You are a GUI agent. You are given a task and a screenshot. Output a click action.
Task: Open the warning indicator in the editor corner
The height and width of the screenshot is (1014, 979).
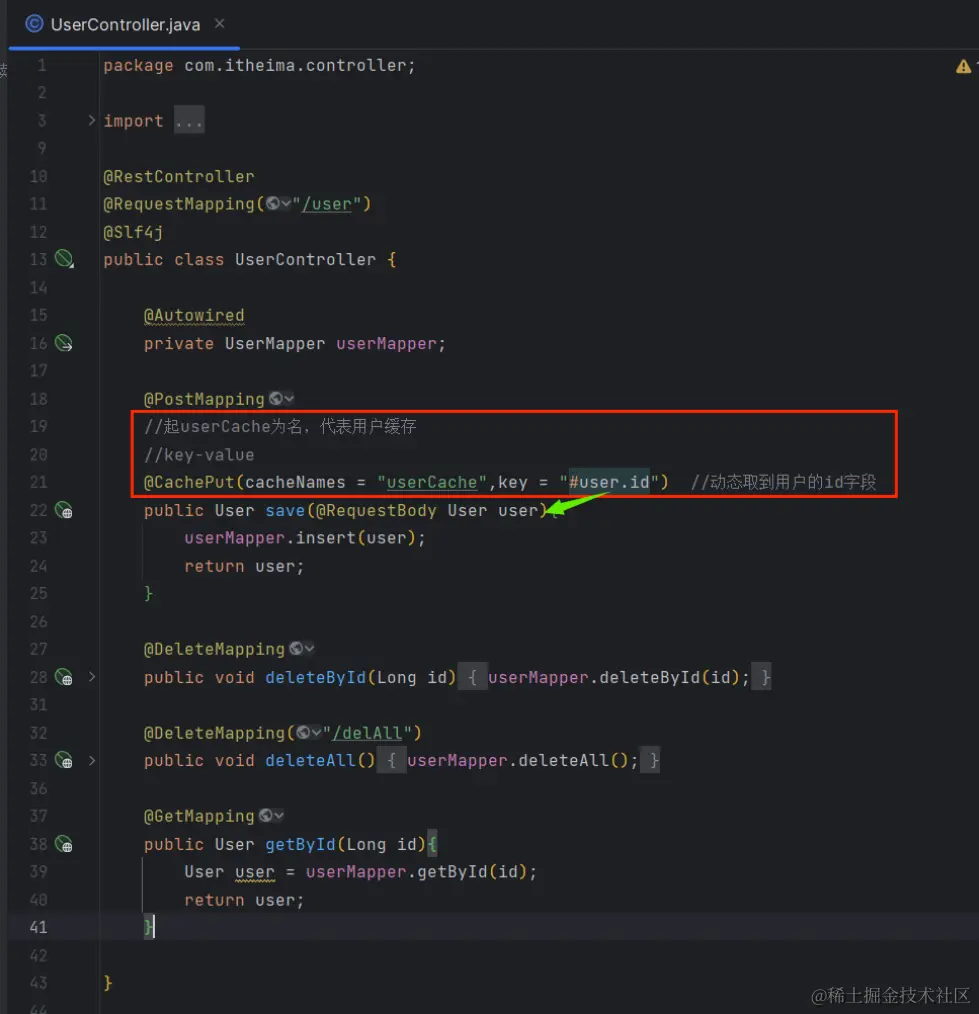pyautogui.click(x=963, y=66)
